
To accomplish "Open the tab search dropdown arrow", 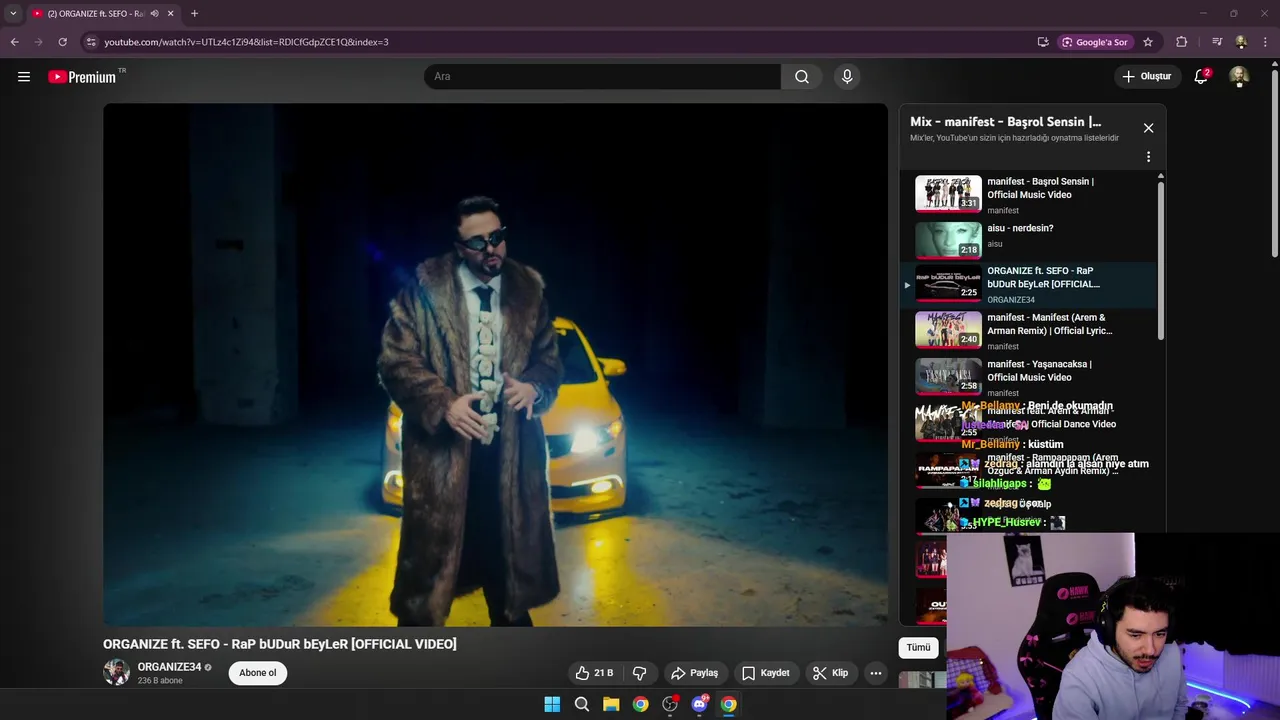I will point(13,14).
